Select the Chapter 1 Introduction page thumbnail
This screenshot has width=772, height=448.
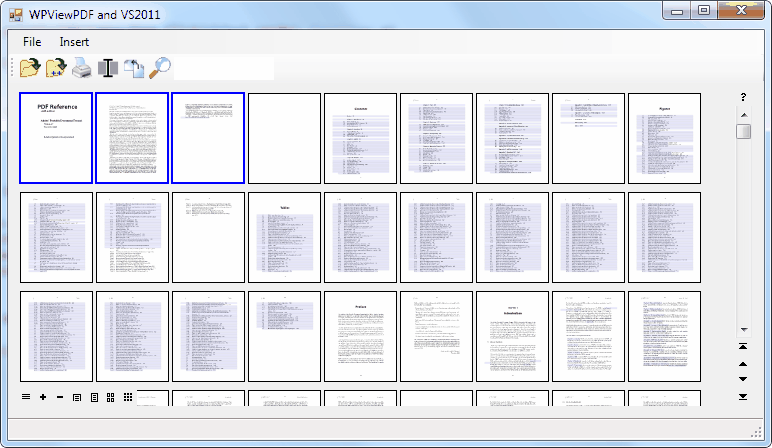513,336
